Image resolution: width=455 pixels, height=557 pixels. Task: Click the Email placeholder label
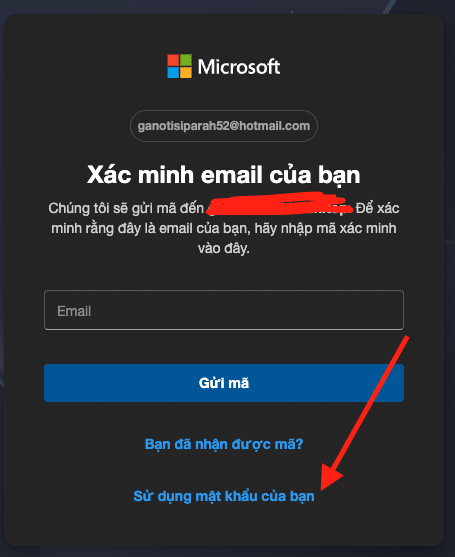[74, 311]
